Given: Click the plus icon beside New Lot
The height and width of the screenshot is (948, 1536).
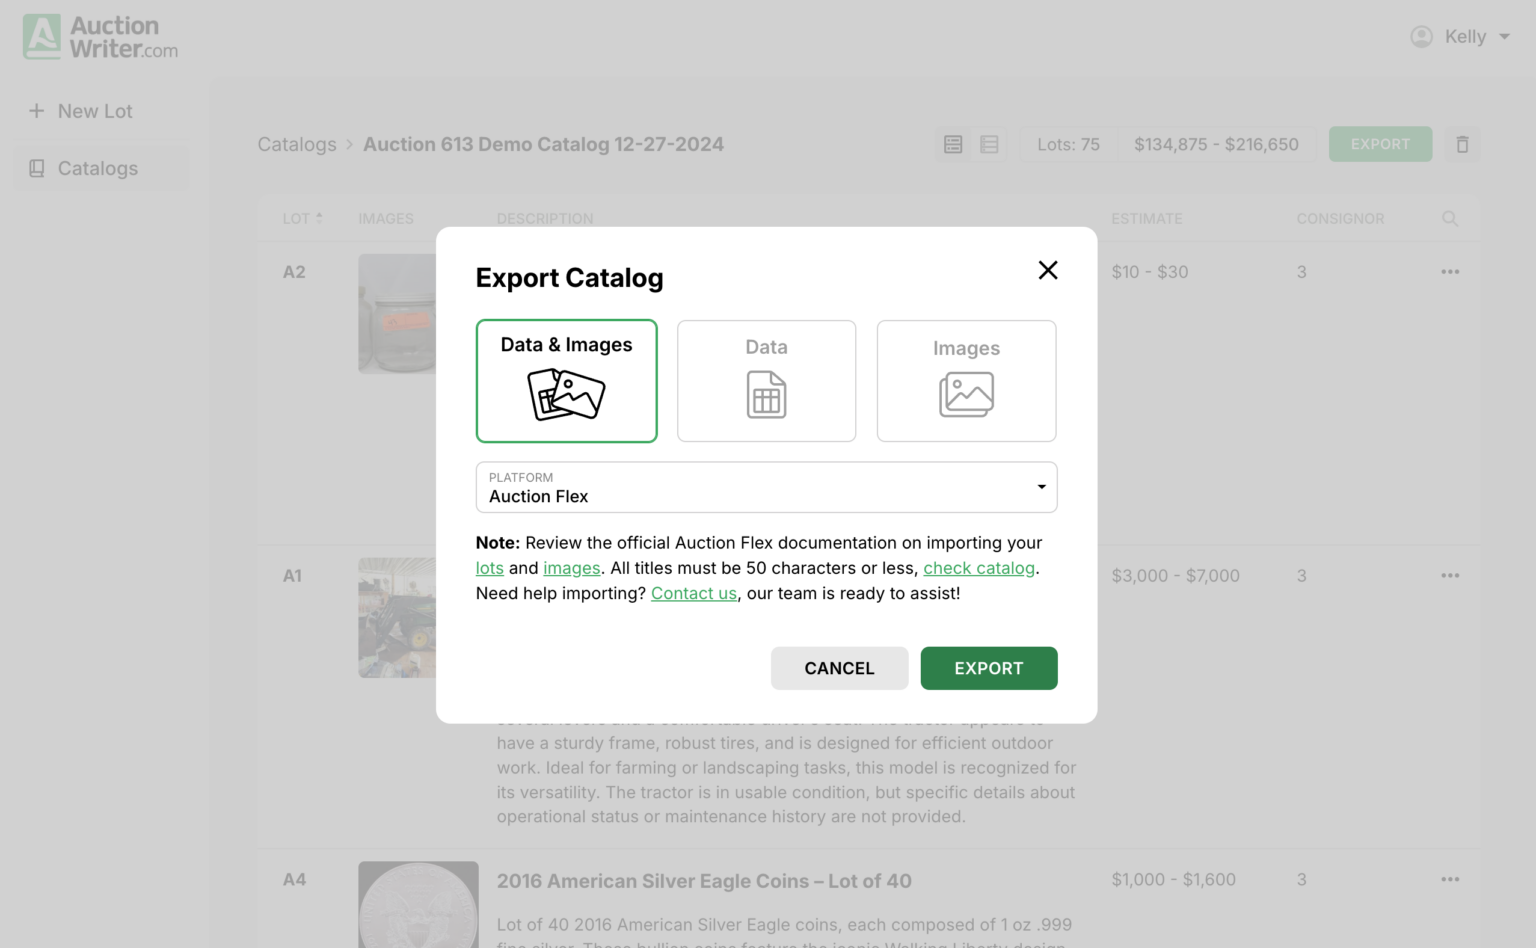Looking at the screenshot, I should 37,110.
